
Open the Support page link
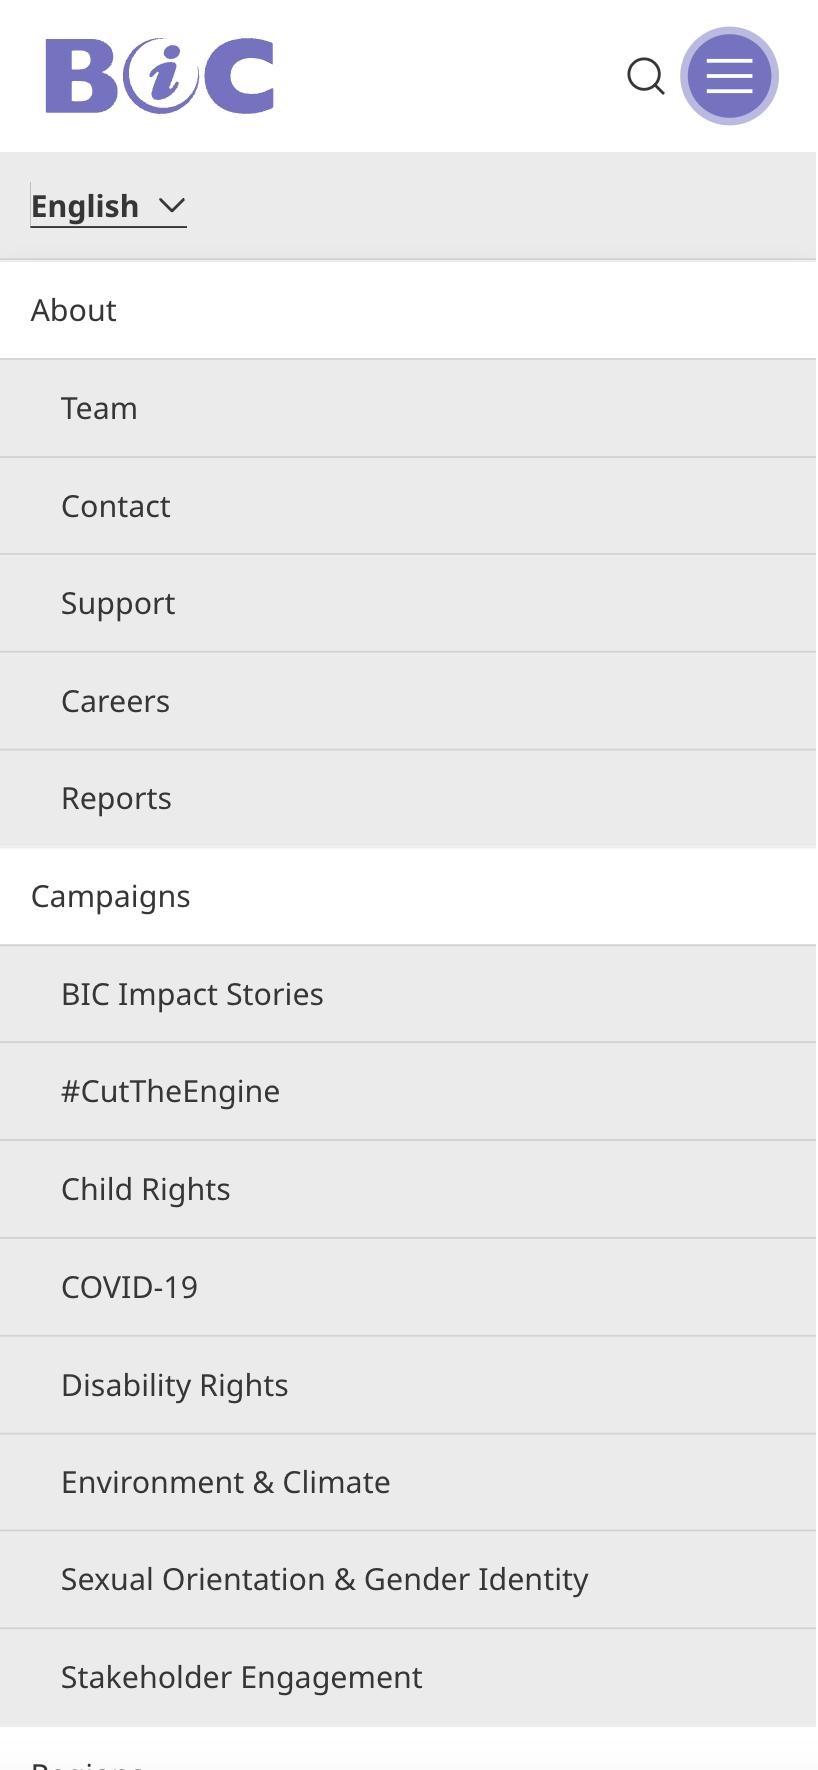(118, 604)
